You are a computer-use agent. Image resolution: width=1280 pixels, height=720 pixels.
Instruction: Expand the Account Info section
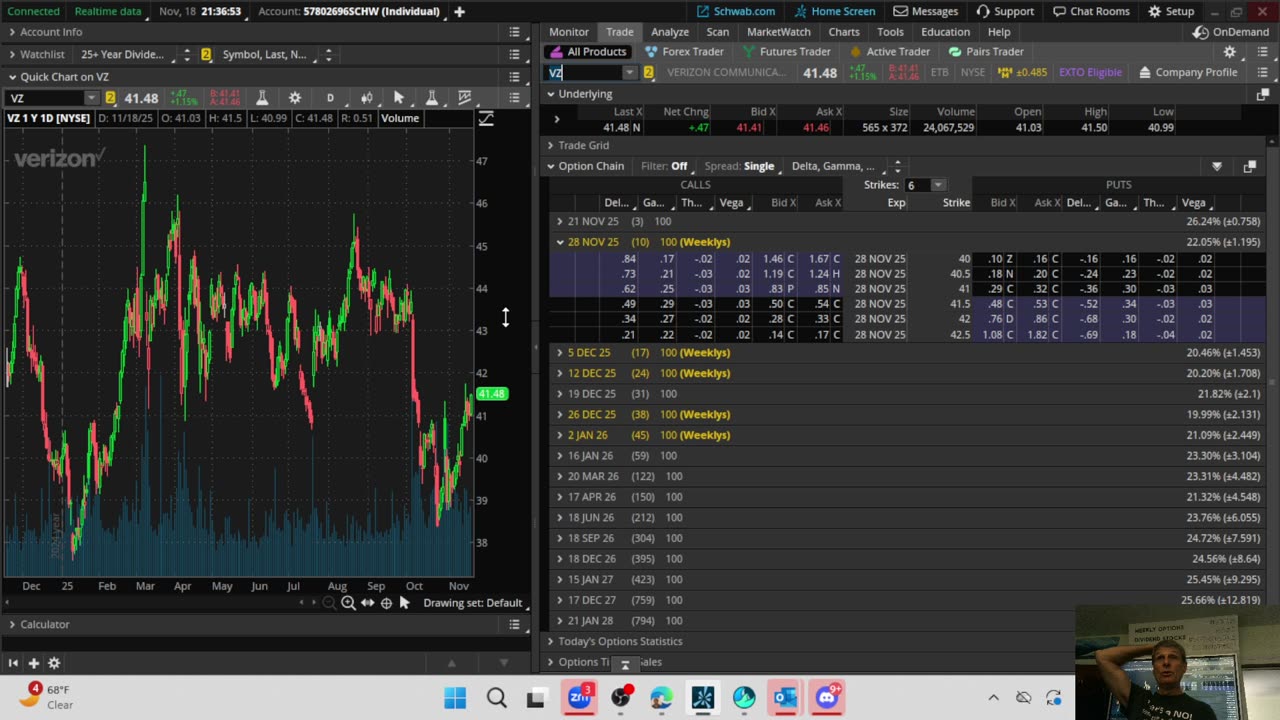(12, 32)
